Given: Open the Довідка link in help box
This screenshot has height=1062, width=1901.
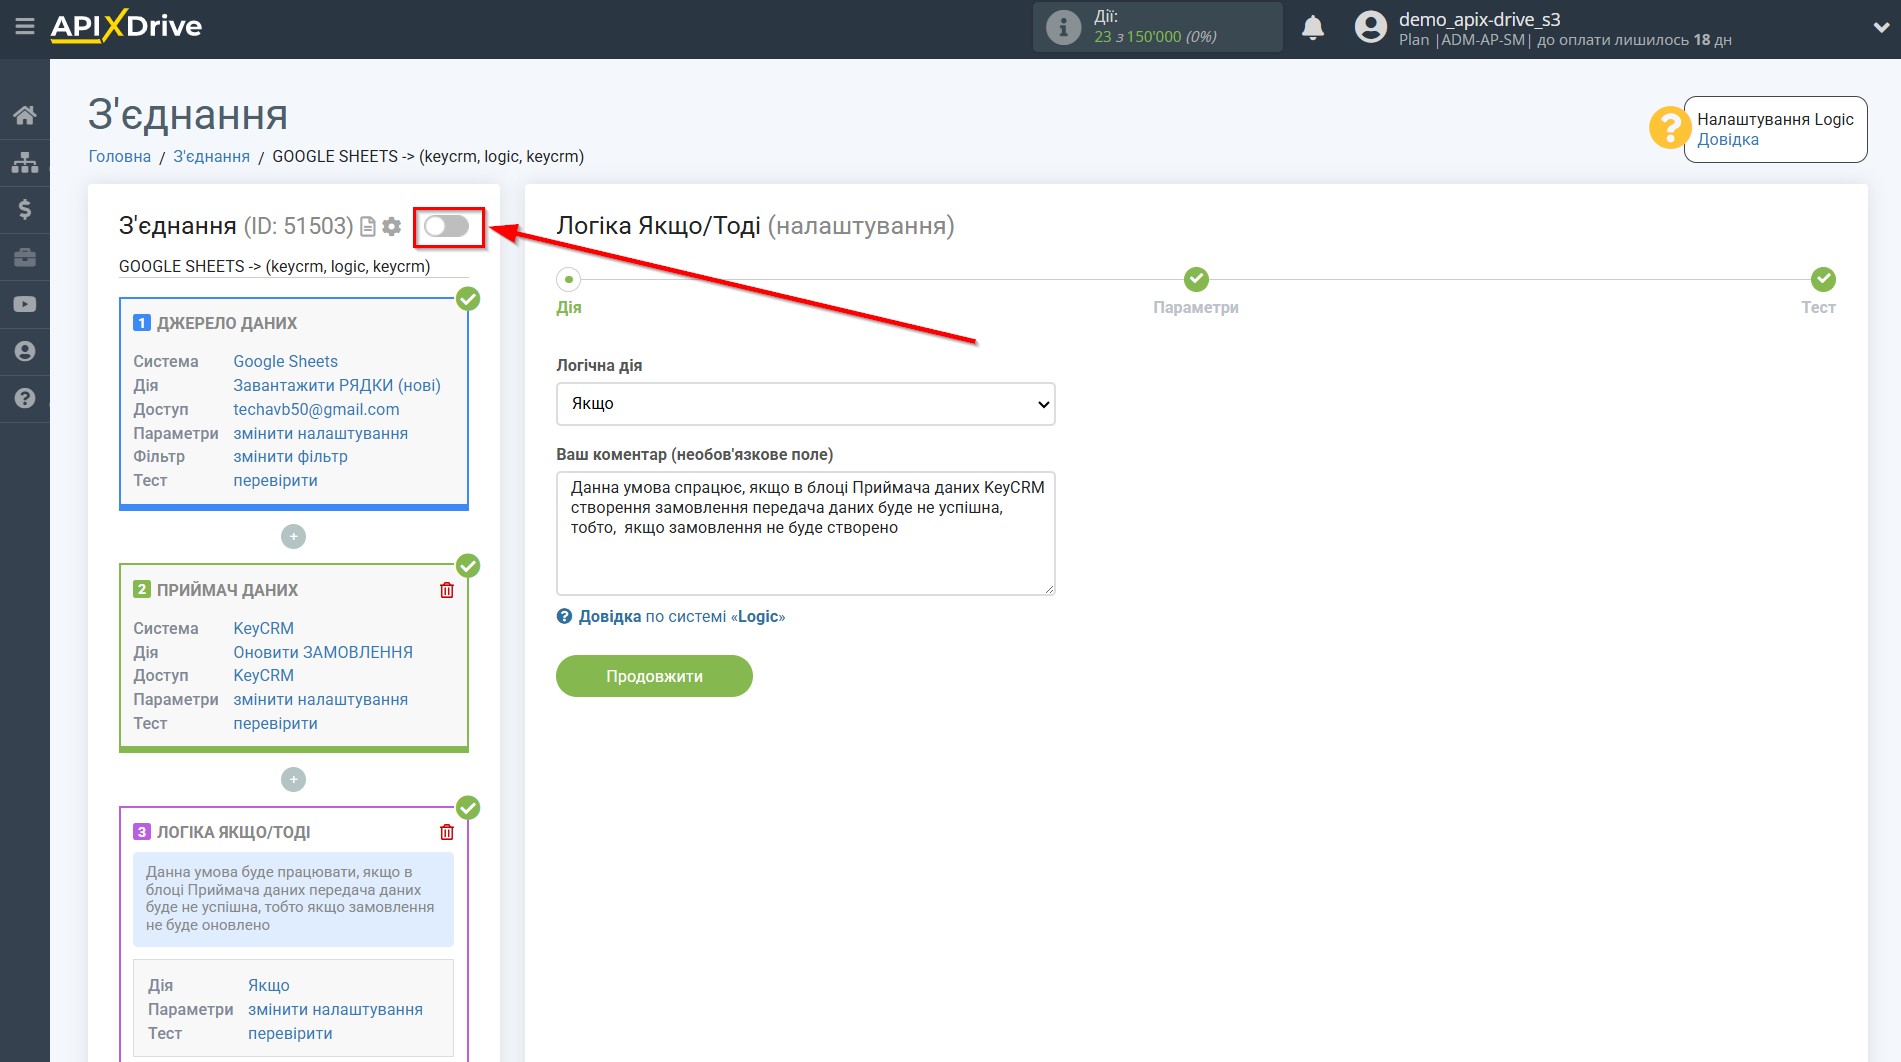Looking at the screenshot, I should pyautogui.click(x=1728, y=140).
